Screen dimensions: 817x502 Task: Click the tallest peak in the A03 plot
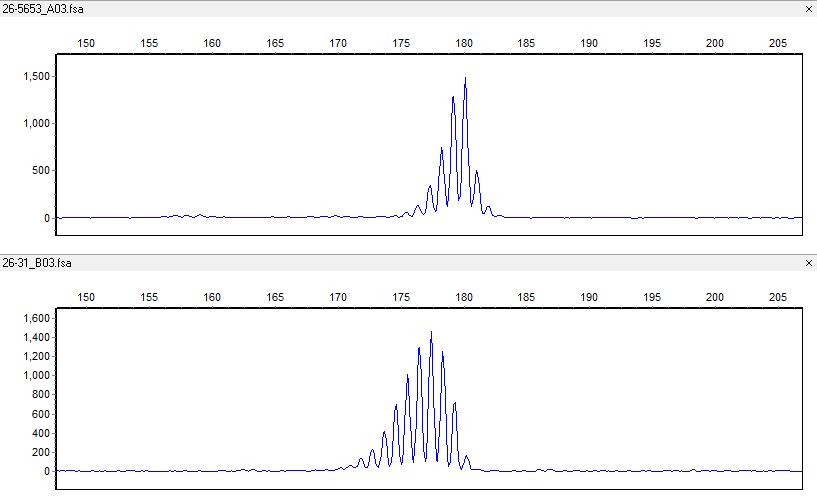[465, 80]
